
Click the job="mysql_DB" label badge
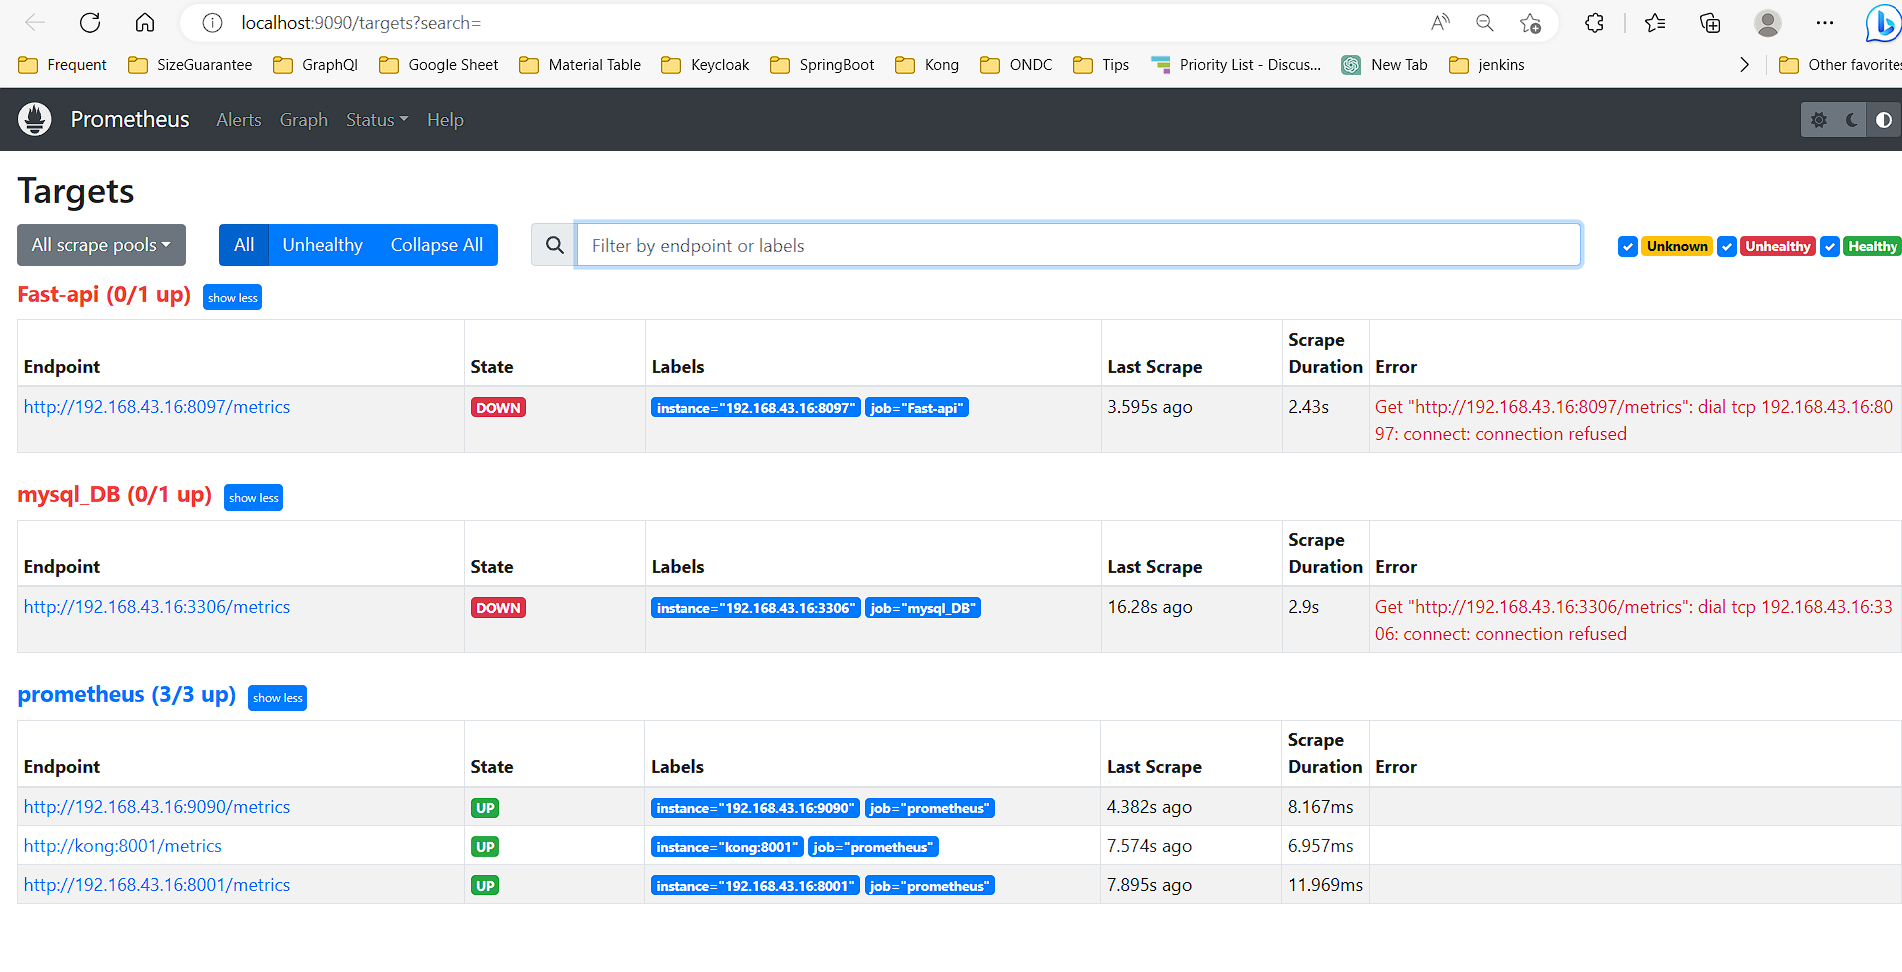point(923,608)
